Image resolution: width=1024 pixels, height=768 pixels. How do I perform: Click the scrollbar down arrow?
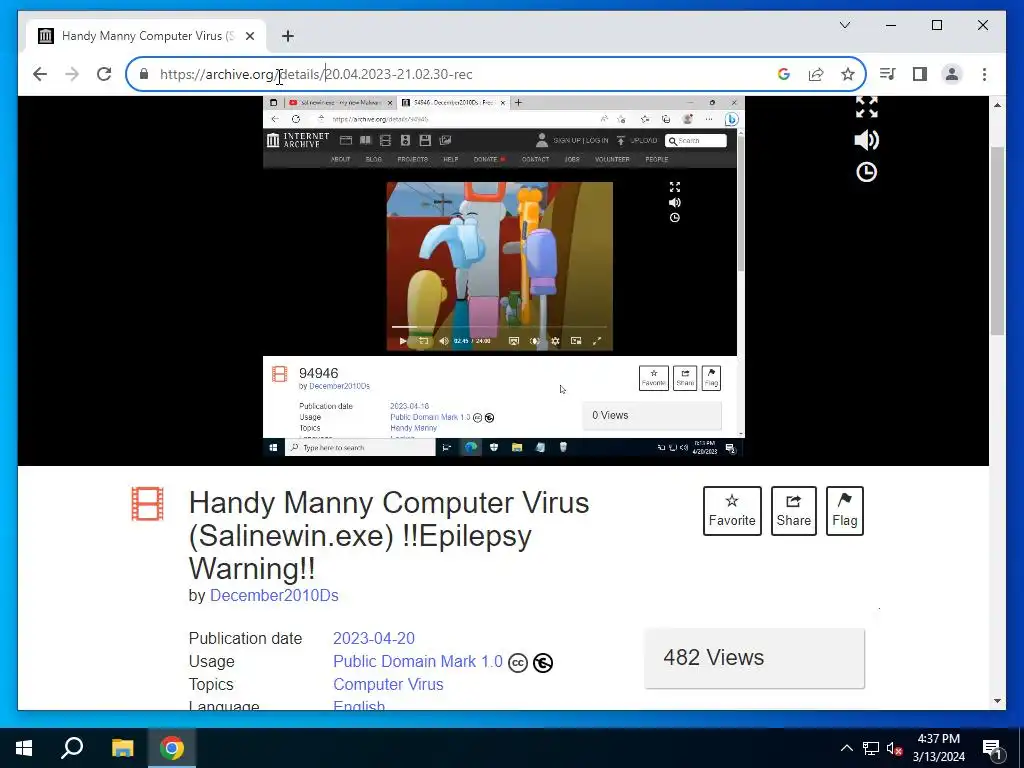tap(997, 701)
